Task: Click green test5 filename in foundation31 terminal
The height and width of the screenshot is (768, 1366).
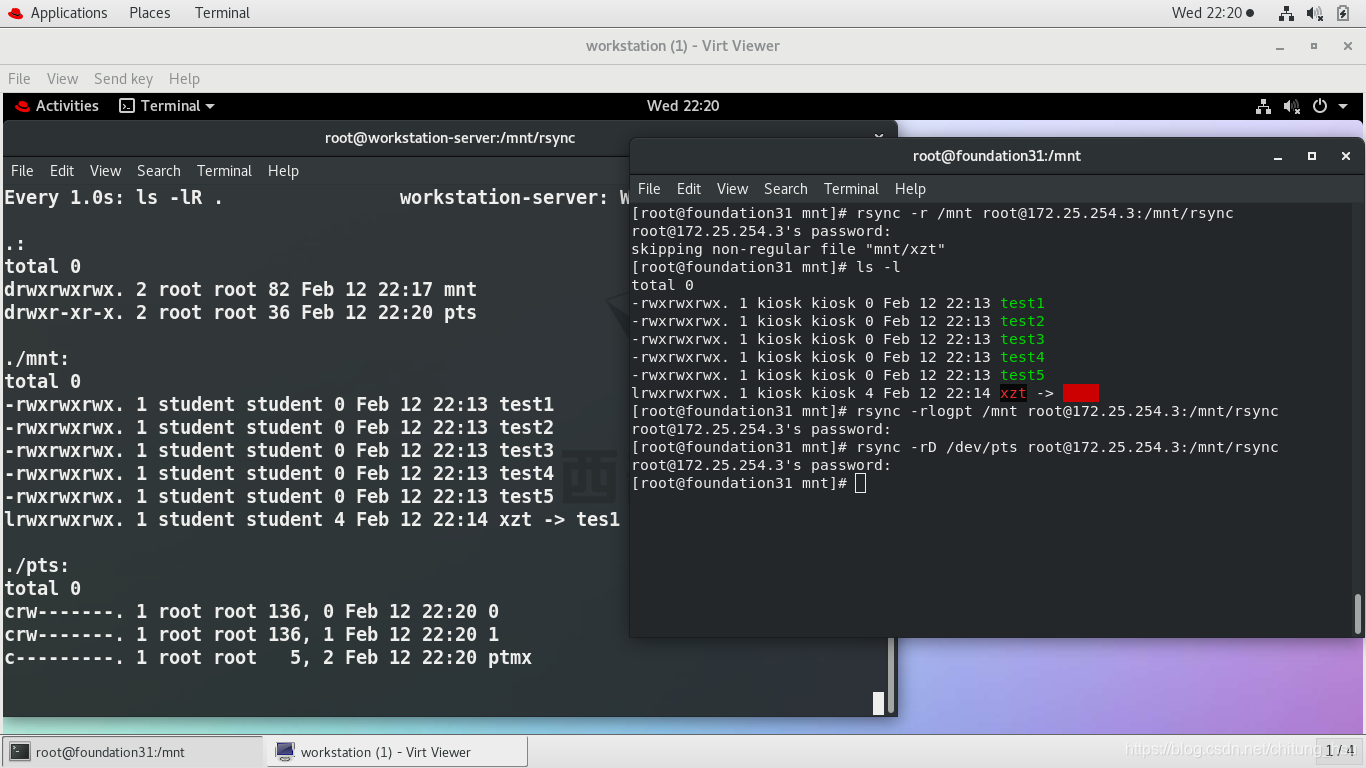Action: click(x=1022, y=375)
